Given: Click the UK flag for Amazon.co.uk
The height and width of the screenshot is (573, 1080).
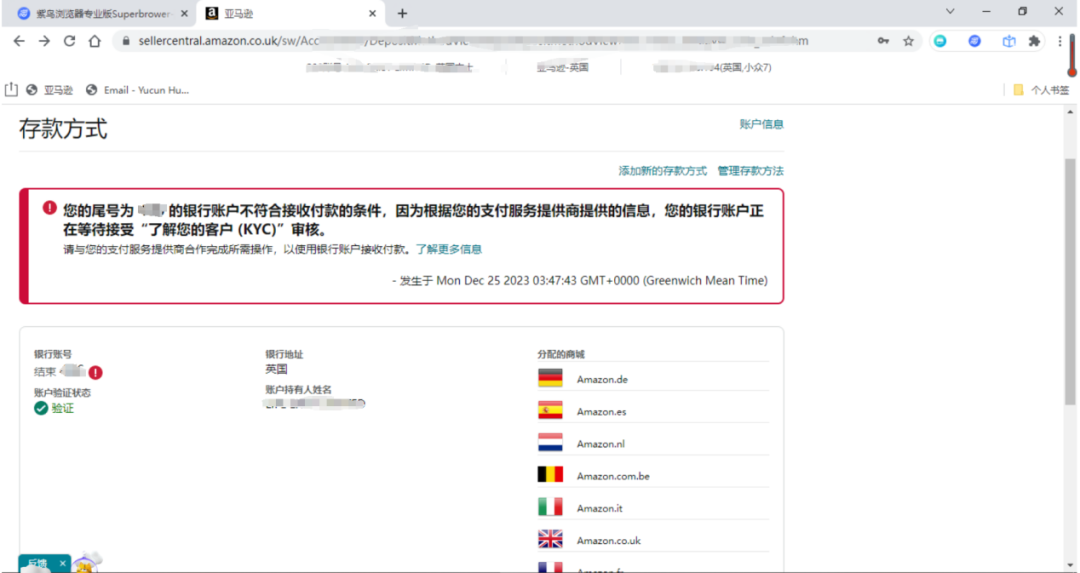Looking at the screenshot, I should tap(550, 539).
